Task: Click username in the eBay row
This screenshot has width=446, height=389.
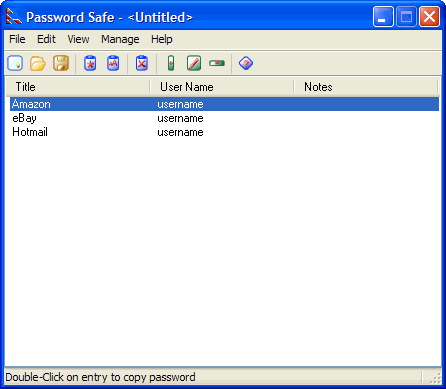Action: pyautogui.click(x=180, y=118)
